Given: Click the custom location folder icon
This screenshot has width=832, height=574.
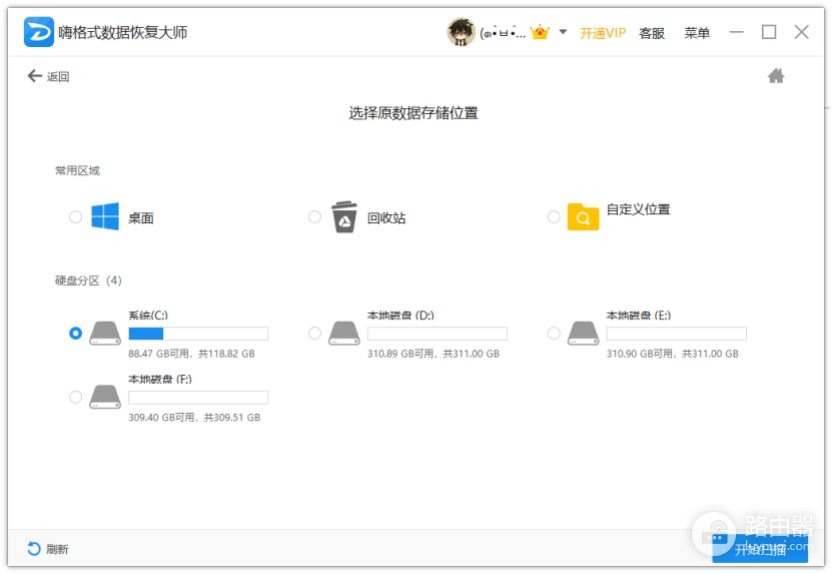Looking at the screenshot, I should [583, 216].
